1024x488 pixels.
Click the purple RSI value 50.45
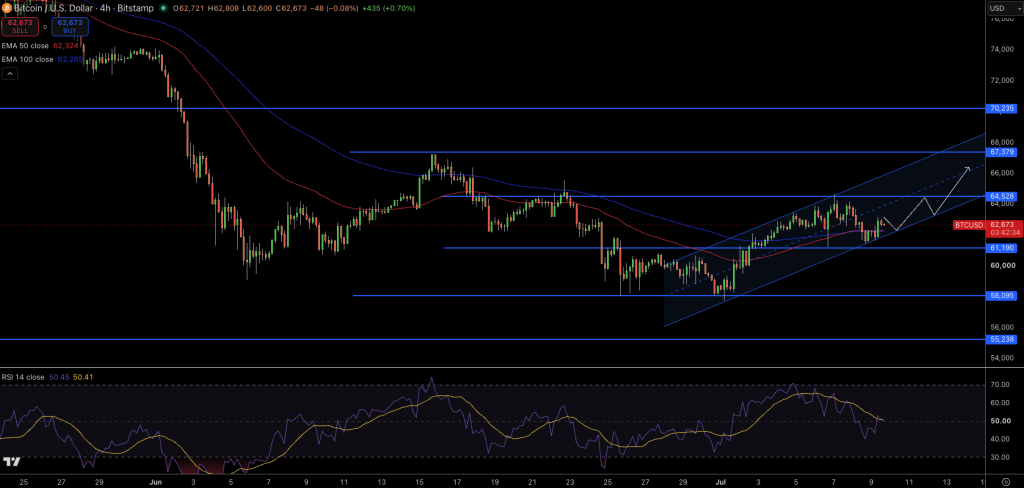pyautogui.click(x=59, y=377)
